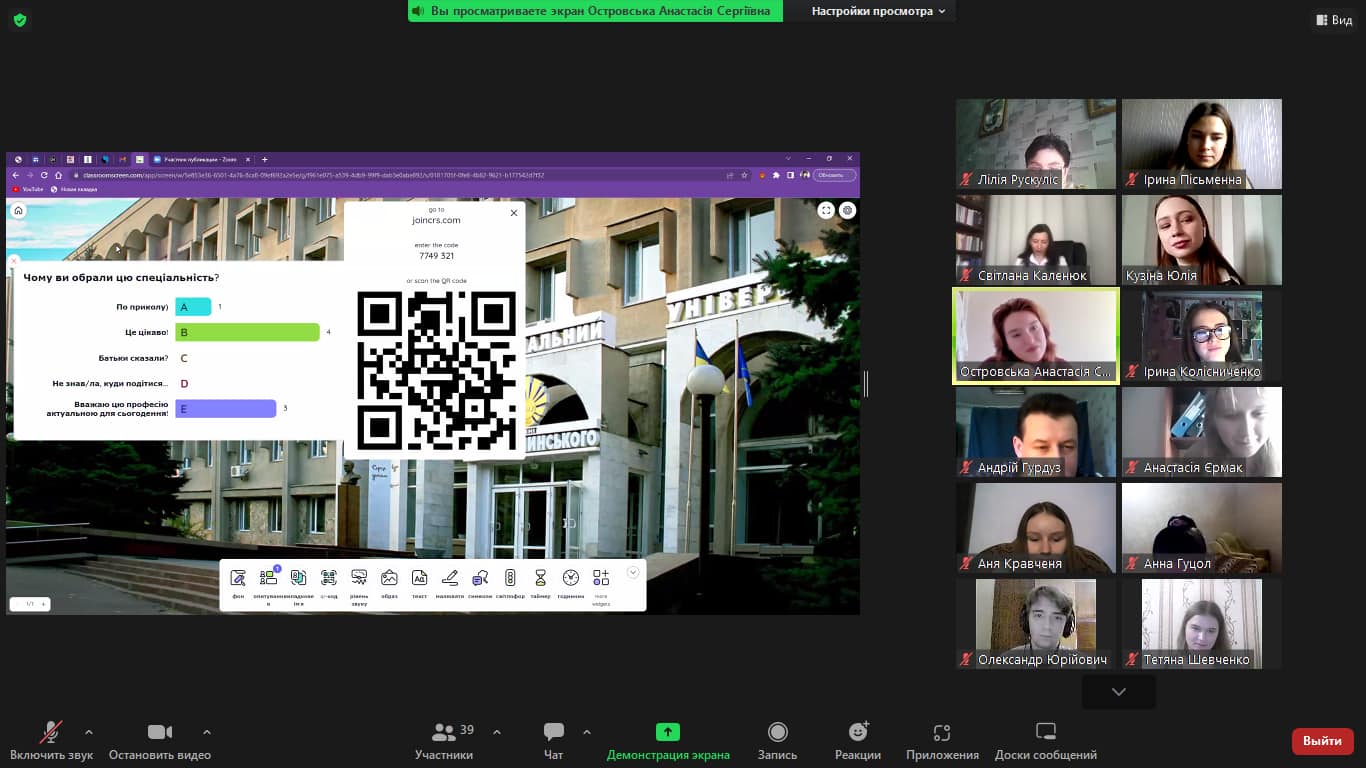Click the green Share Screen icon
Image resolution: width=1366 pixels, height=768 pixels.
(x=667, y=732)
